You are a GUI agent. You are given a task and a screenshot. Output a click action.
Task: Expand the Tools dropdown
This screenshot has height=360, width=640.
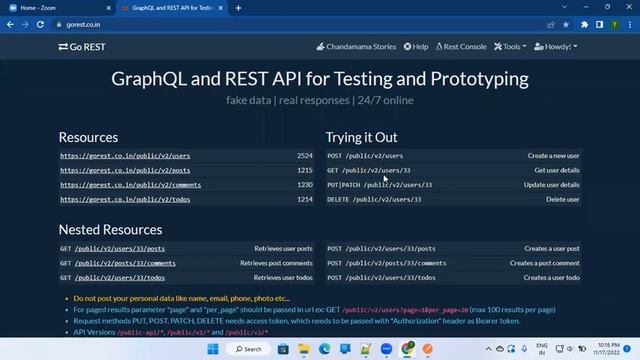pos(510,47)
